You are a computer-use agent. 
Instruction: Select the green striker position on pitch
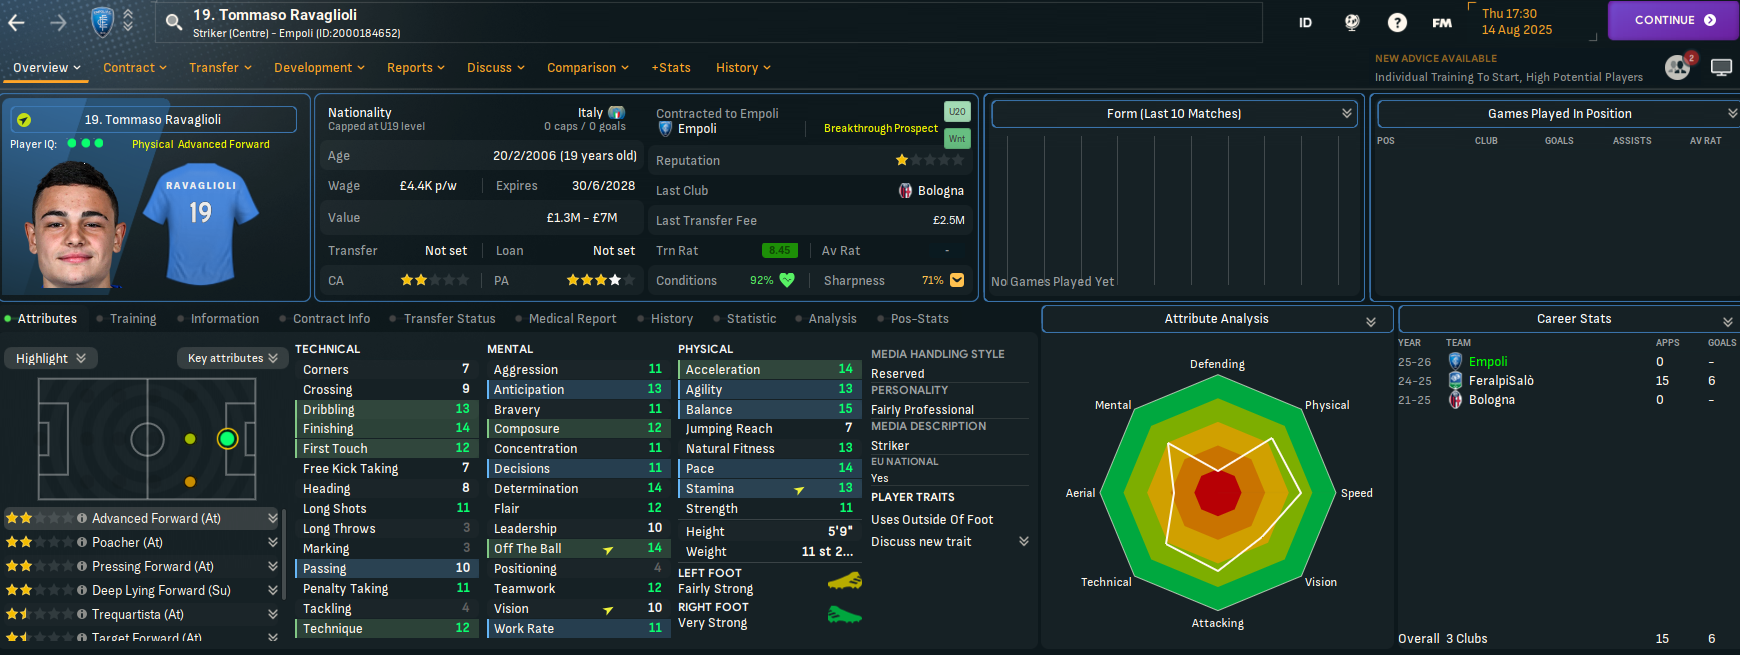[227, 438]
